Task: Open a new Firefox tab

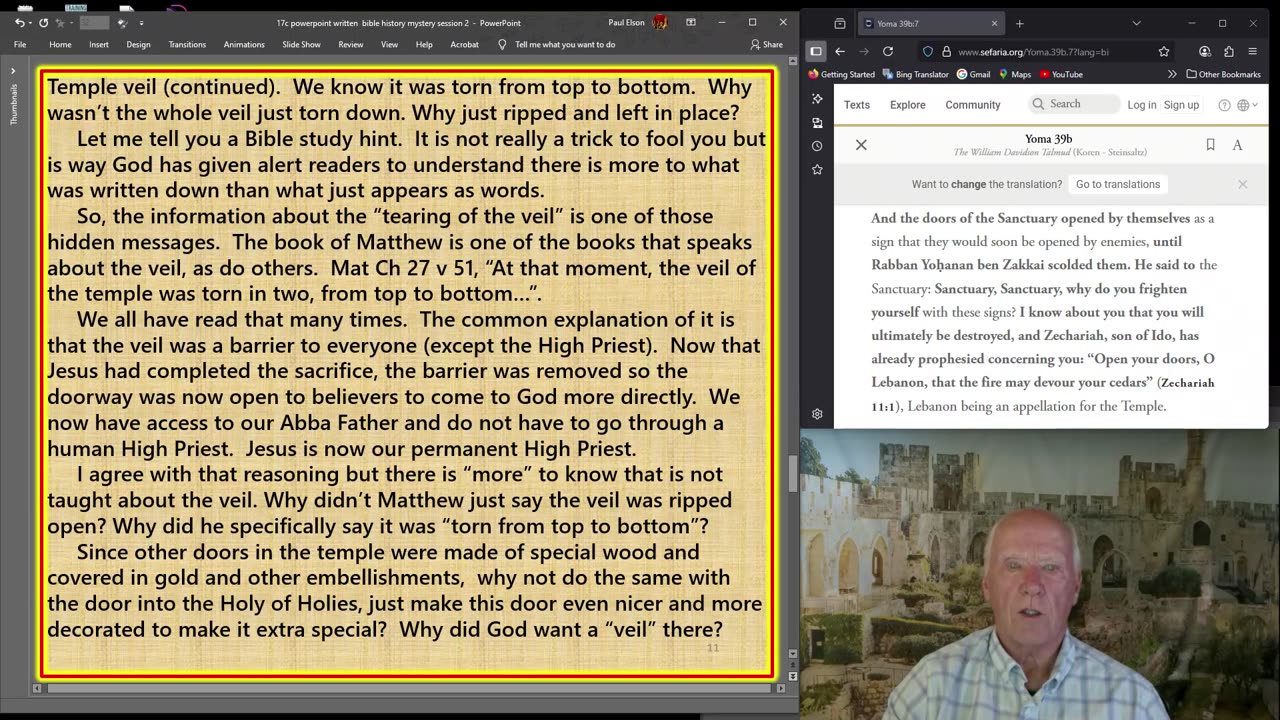Action: [x=1020, y=23]
